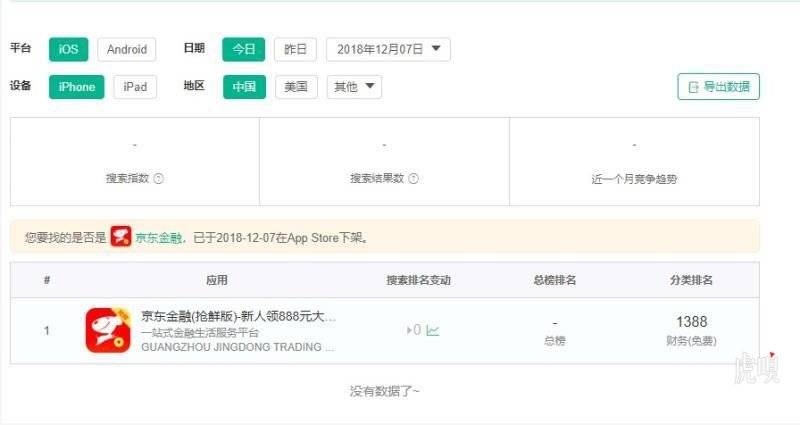
Task: Click the 近一个月竞争趋势 label
Action: click(x=634, y=179)
